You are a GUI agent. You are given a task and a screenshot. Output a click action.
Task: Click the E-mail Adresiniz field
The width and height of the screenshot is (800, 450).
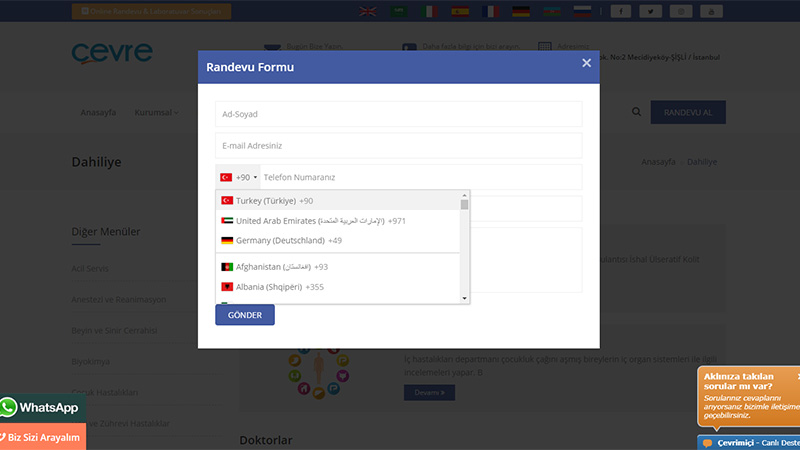point(398,145)
